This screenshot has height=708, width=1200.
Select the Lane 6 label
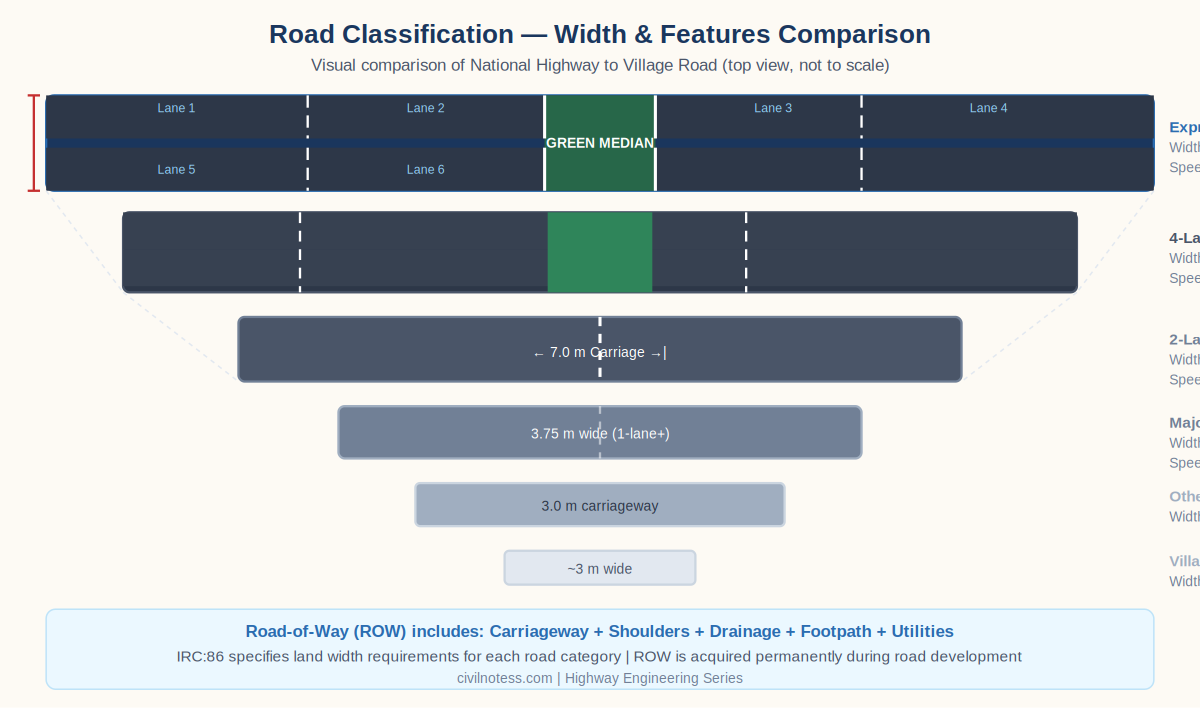click(x=425, y=170)
